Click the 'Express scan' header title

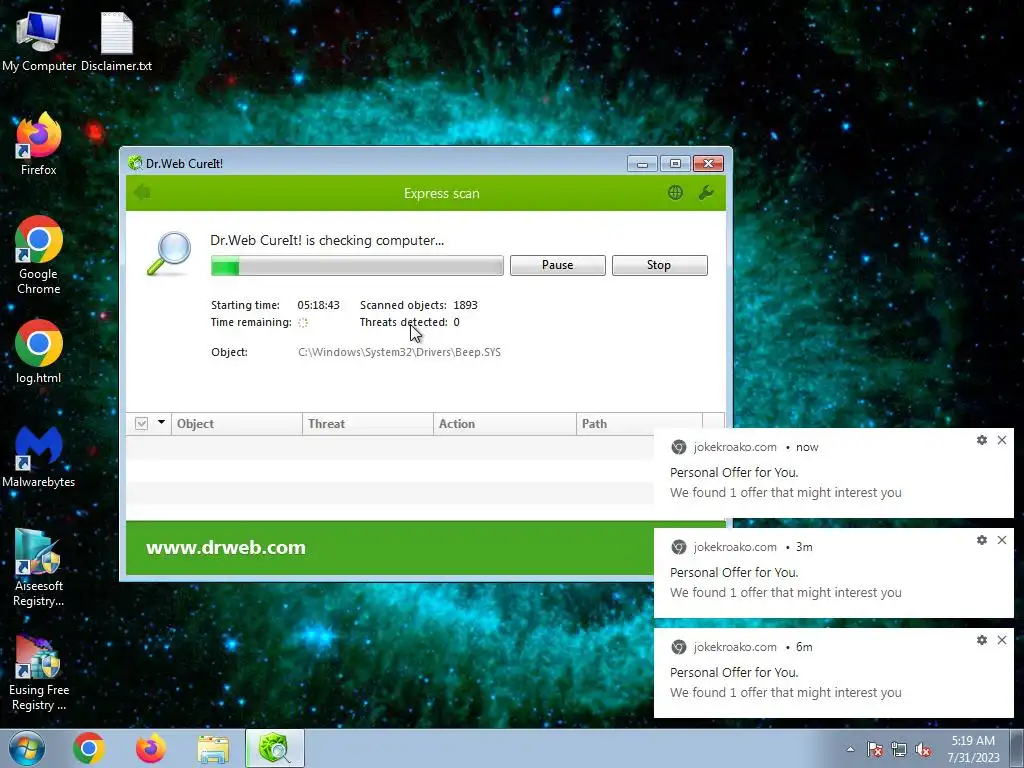point(441,193)
